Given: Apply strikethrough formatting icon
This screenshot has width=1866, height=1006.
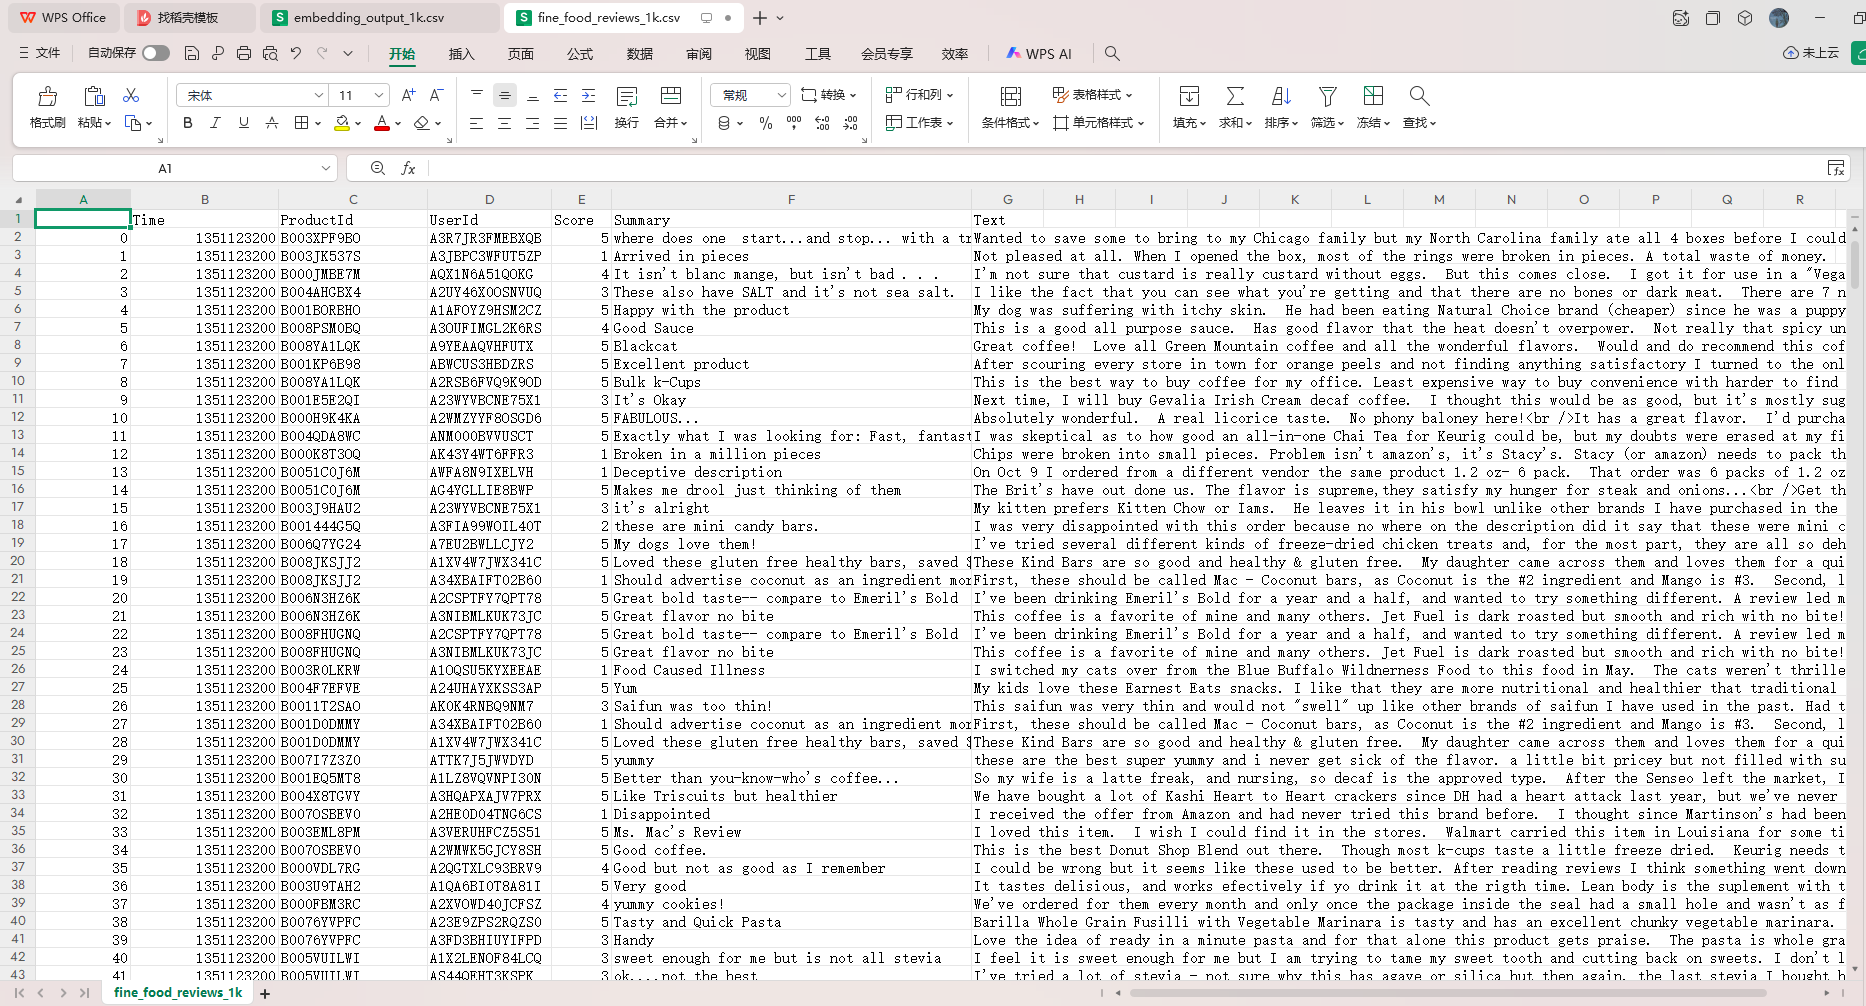Looking at the screenshot, I should [x=271, y=123].
